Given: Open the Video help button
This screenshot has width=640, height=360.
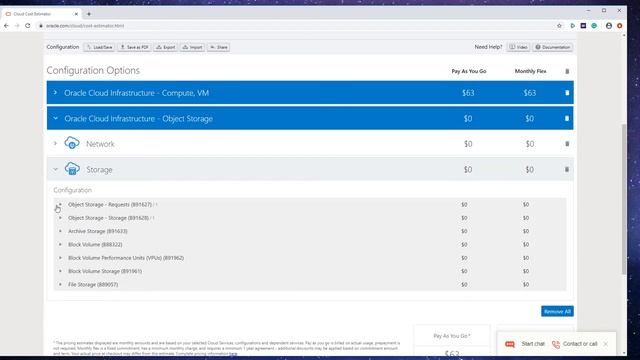Looking at the screenshot, I should [518, 47].
